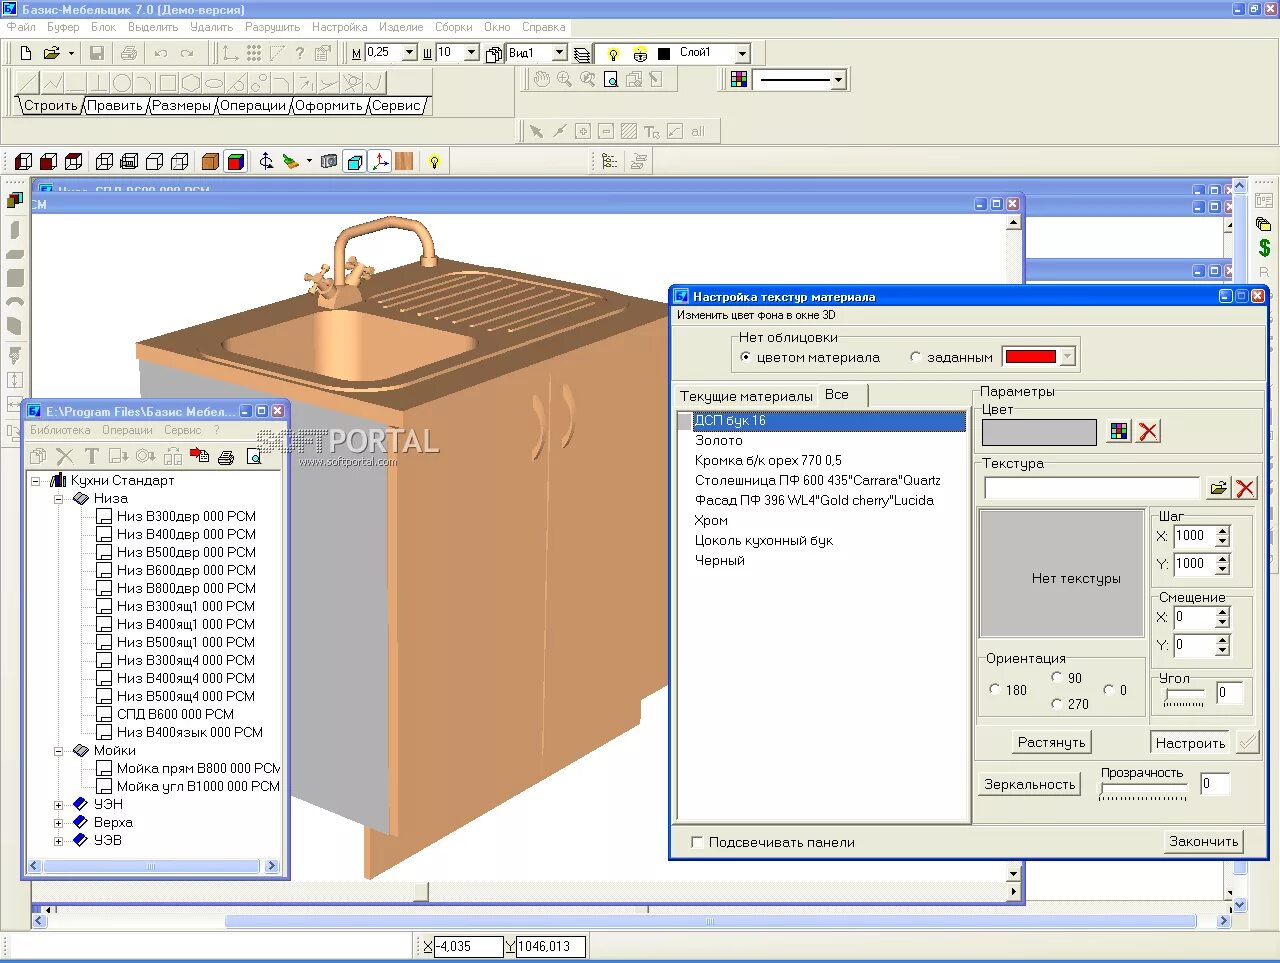Open the grid step Ш 10 dropdown
This screenshot has width=1280, height=963.
click(x=472, y=53)
